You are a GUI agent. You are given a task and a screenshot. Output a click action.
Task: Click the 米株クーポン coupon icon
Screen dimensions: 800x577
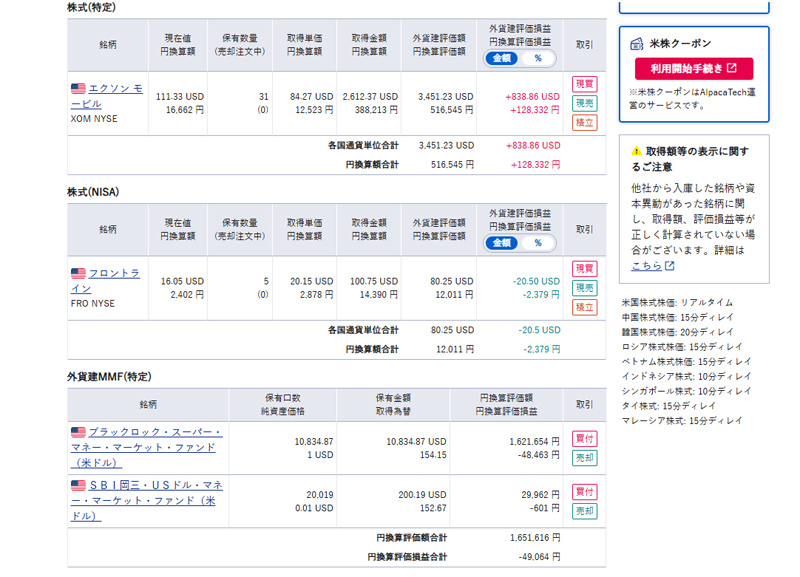(x=637, y=44)
